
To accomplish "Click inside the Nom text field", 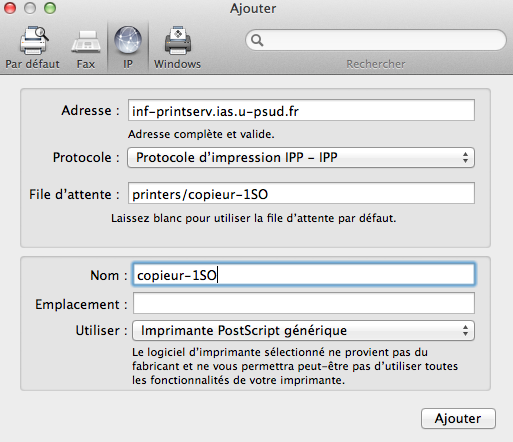I will [304, 275].
